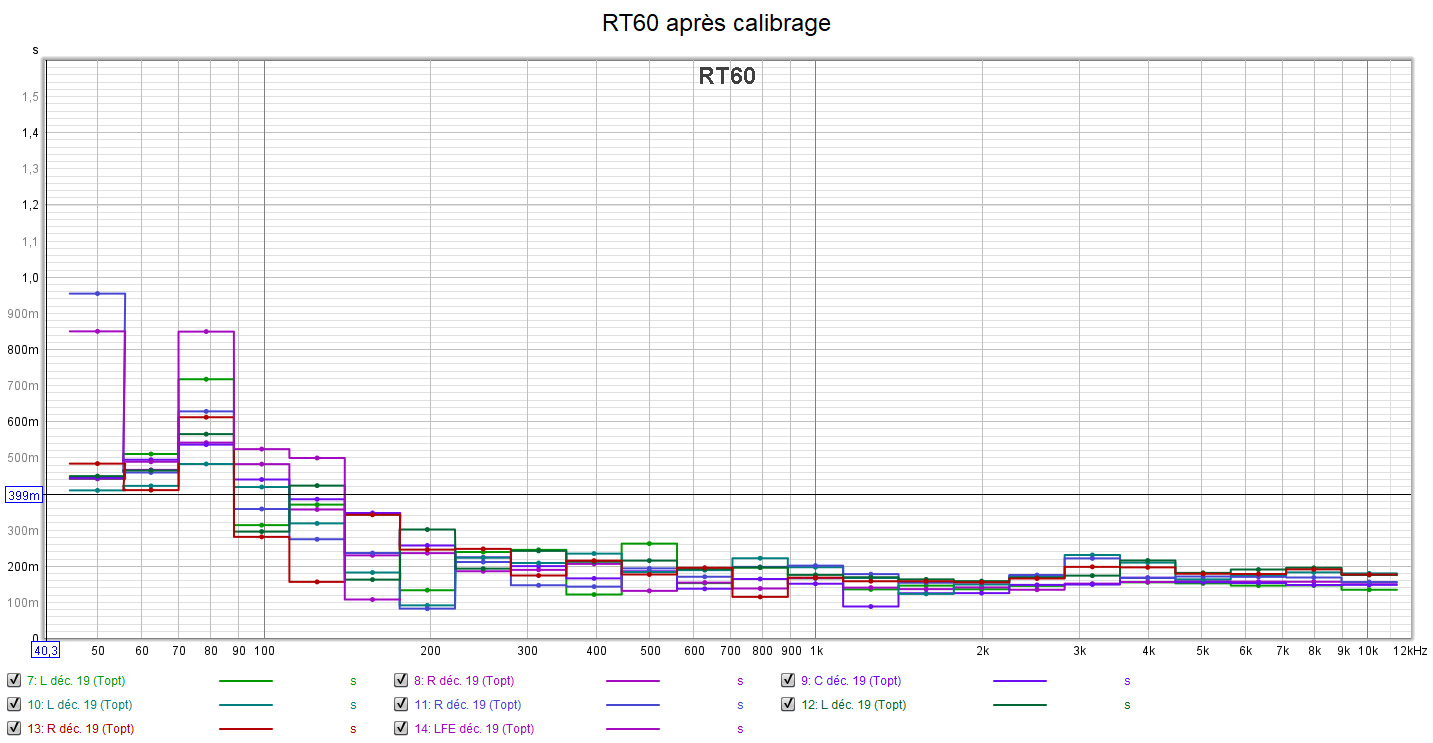Uncheck the "7: L déc. 19 (Topt)" trace checkbox
This screenshot has width=1433, height=743.
click(14, 680)
